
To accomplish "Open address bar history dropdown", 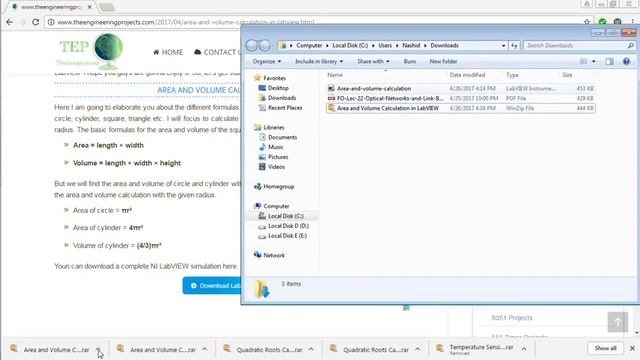I will tap(503, 45).
